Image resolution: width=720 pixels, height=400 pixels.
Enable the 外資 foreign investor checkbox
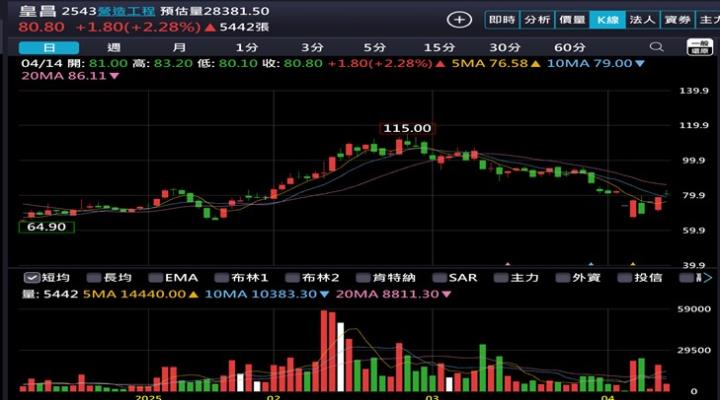(x=575, y=277)
